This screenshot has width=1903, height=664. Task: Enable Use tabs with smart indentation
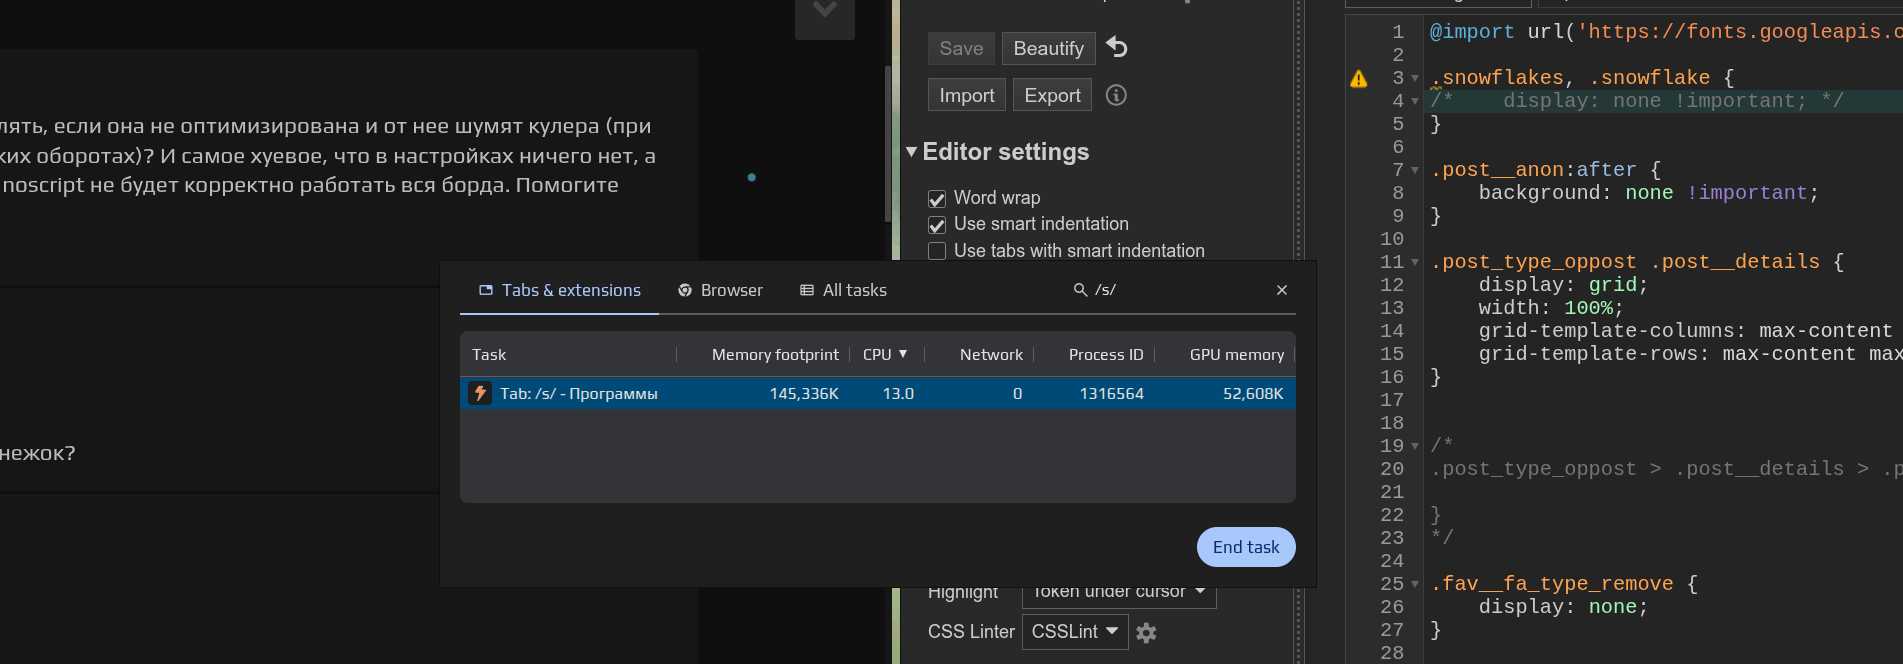[x=937, y=251]
